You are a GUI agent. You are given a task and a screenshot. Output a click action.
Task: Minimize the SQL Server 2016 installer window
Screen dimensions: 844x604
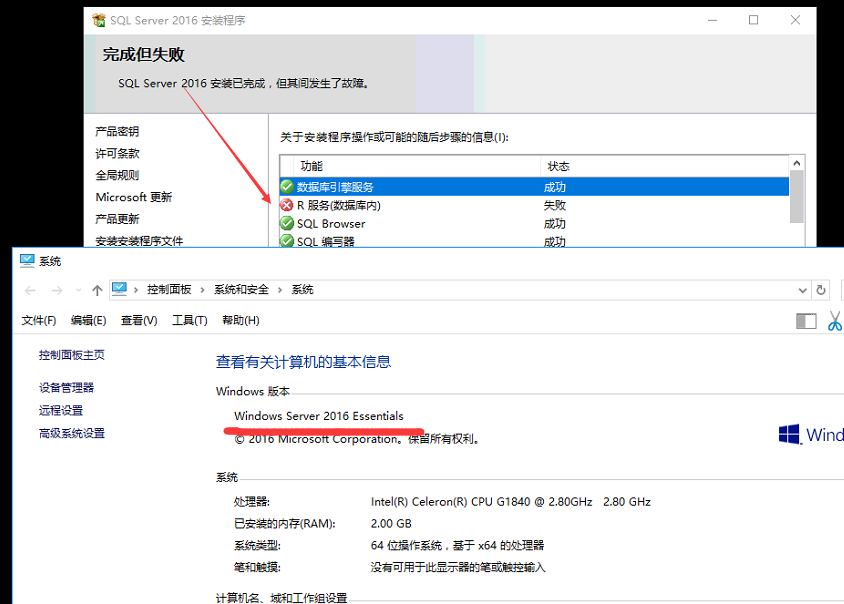712,20
